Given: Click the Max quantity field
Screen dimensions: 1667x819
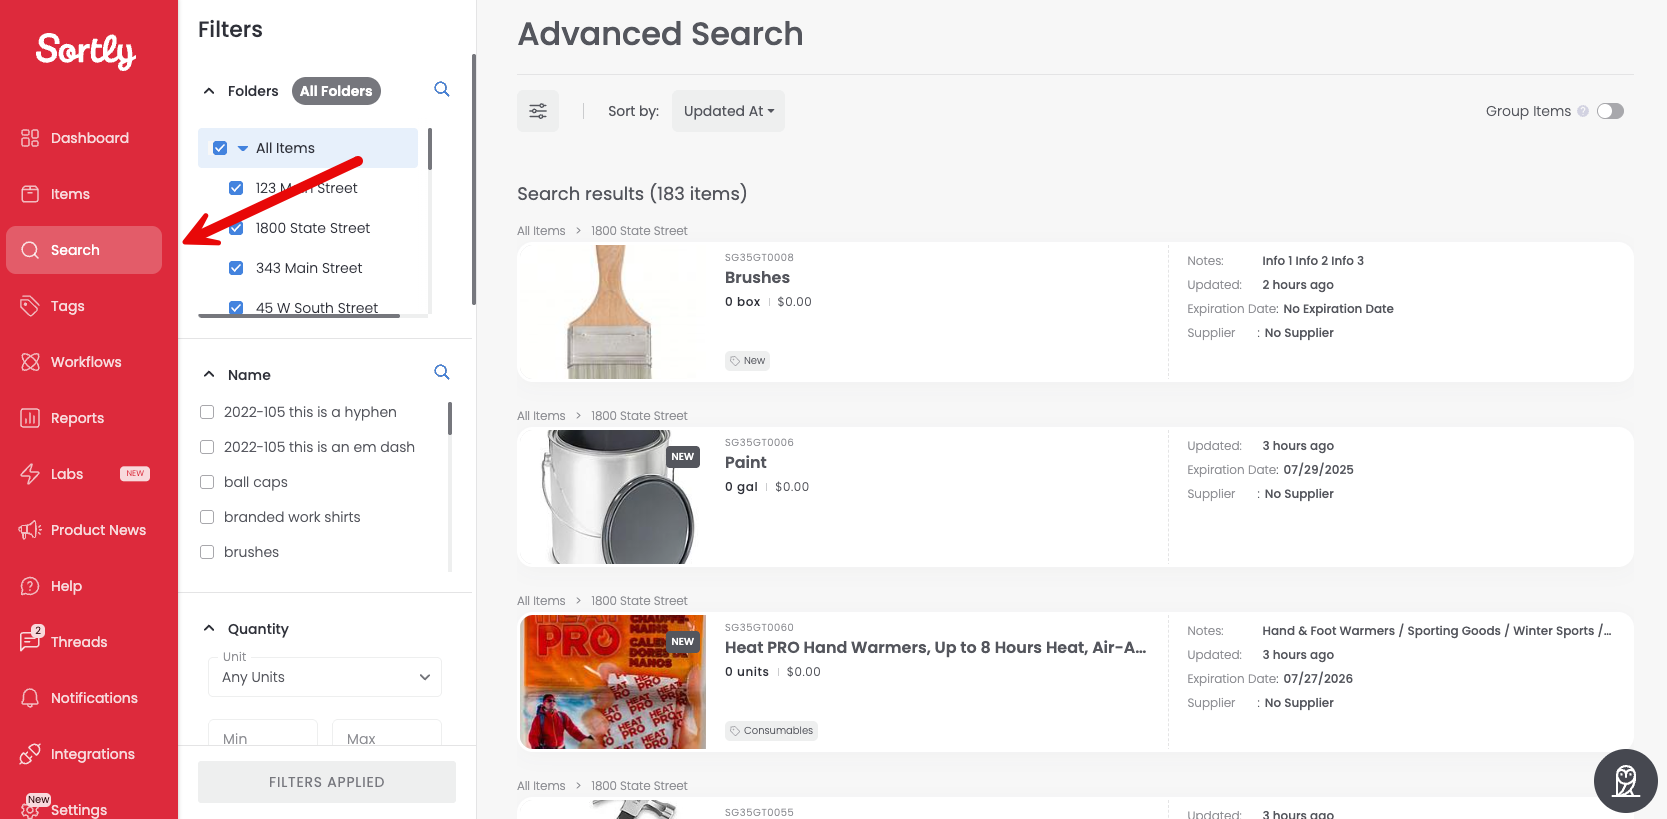Looking at the screenshot, I should 387,733.
